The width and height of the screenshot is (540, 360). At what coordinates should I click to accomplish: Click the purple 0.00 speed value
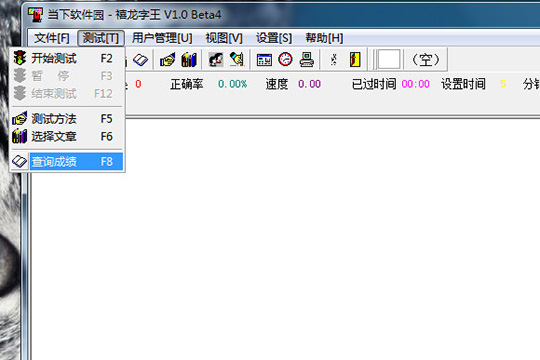[309, 84]
